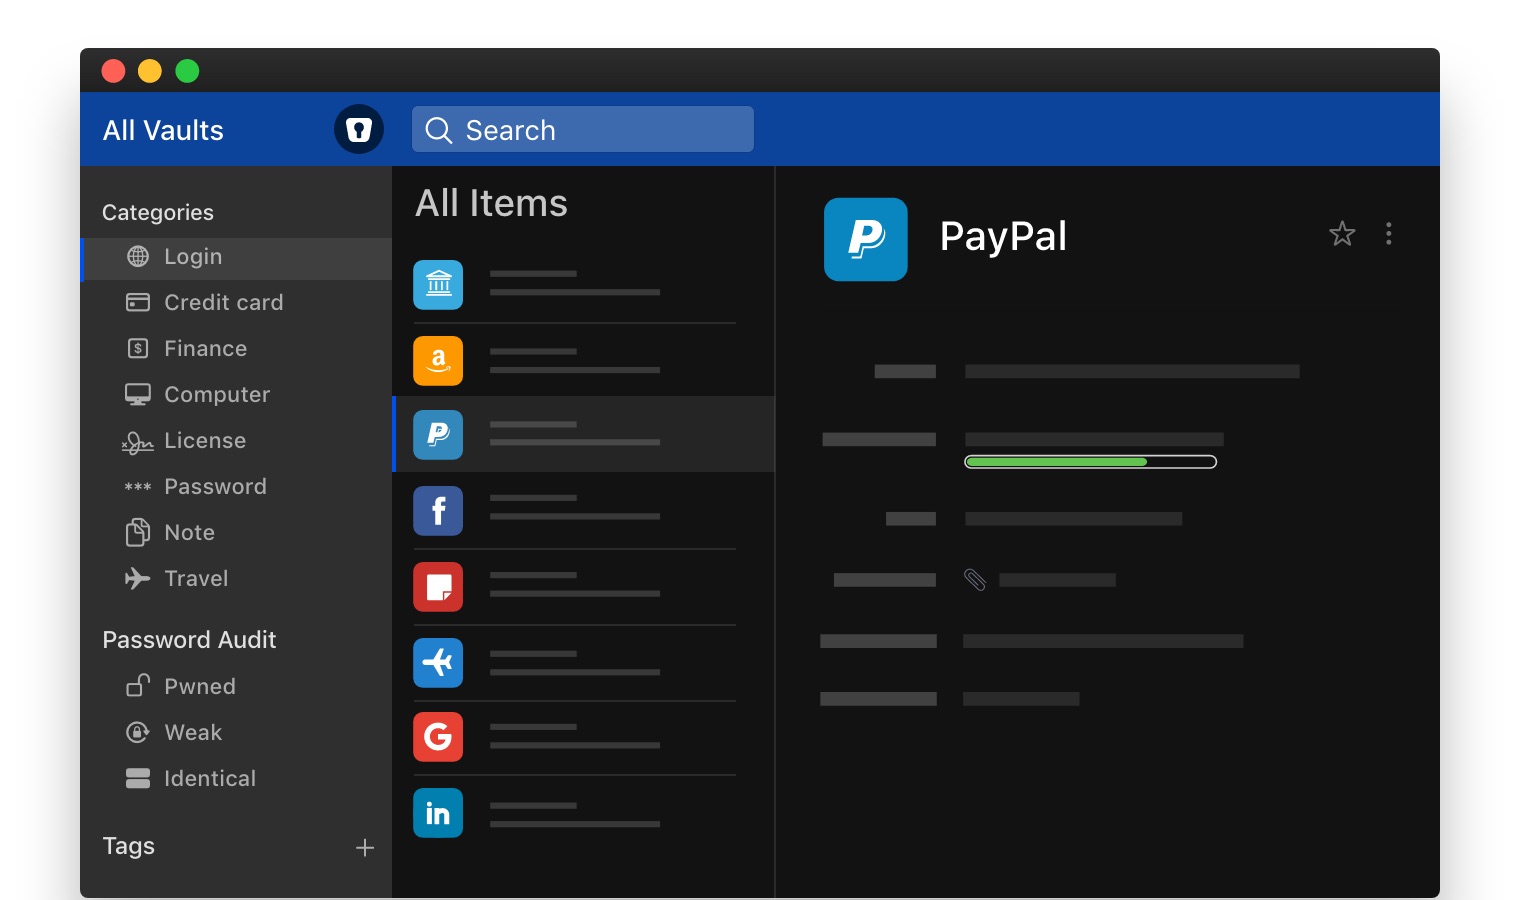Choose the Credit card category
The width and height of the screenshot is (1520, 900).
tap(223, 302)
